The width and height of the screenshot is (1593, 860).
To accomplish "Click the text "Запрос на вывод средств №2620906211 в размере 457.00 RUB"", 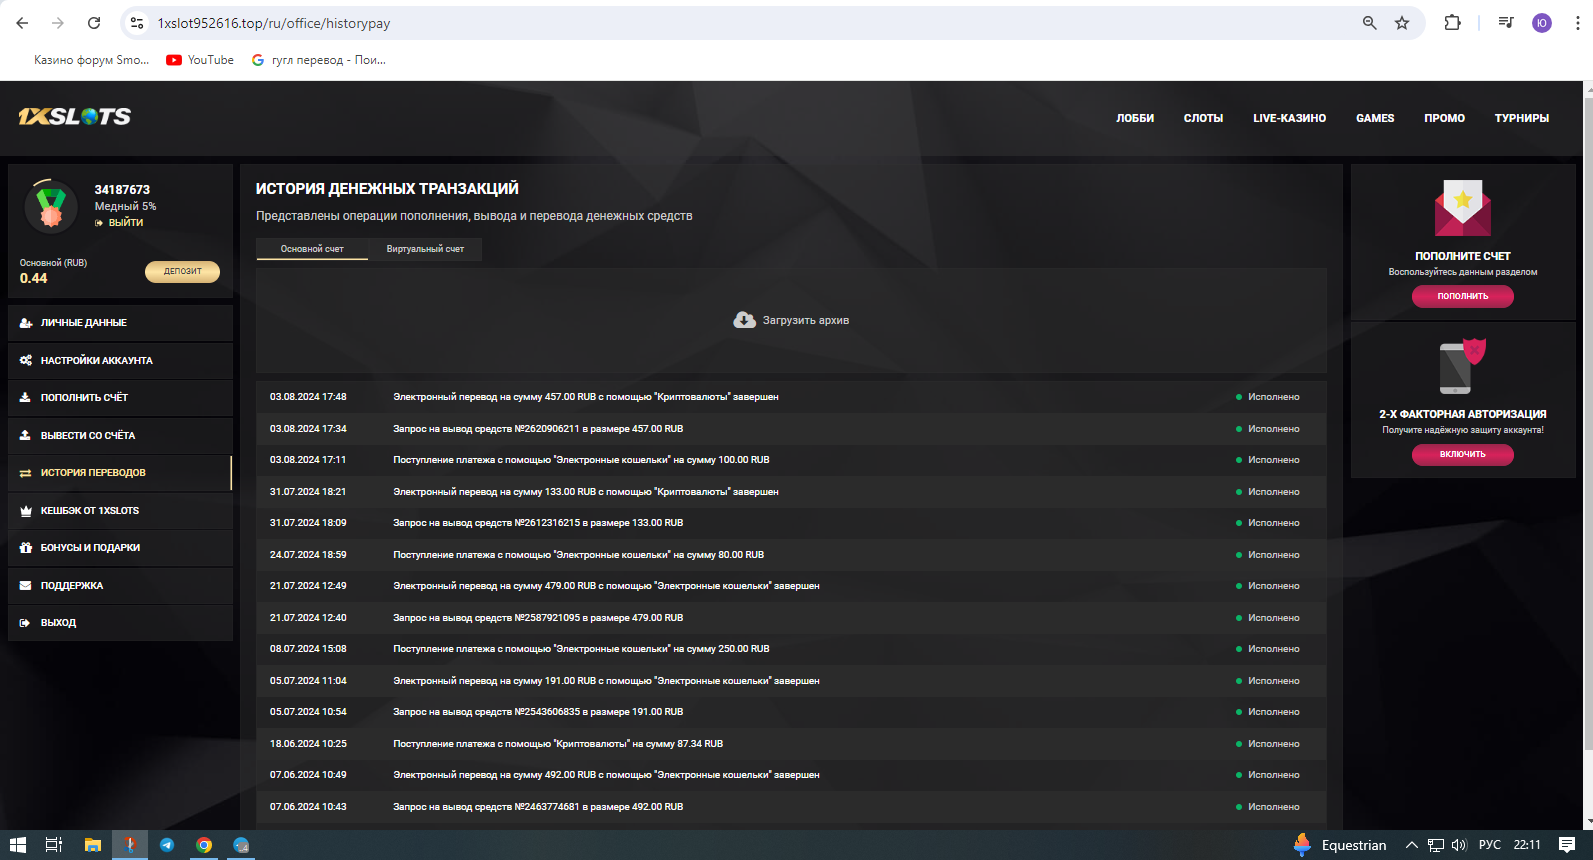I will coord(538,428).
